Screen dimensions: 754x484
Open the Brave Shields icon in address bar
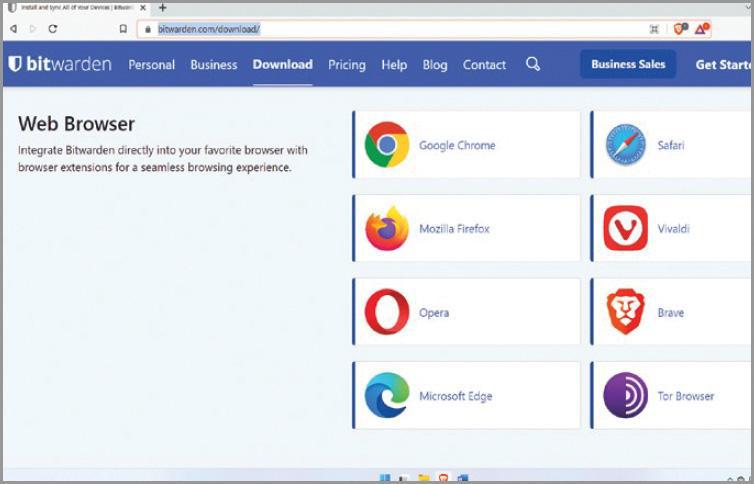[x=680, y=29]
